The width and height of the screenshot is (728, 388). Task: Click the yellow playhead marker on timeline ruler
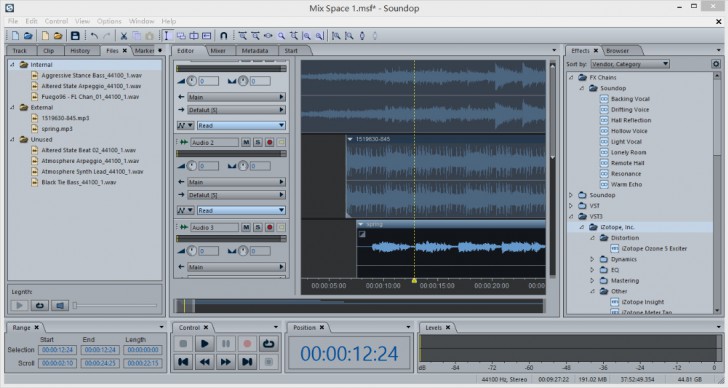click(414, 280)
